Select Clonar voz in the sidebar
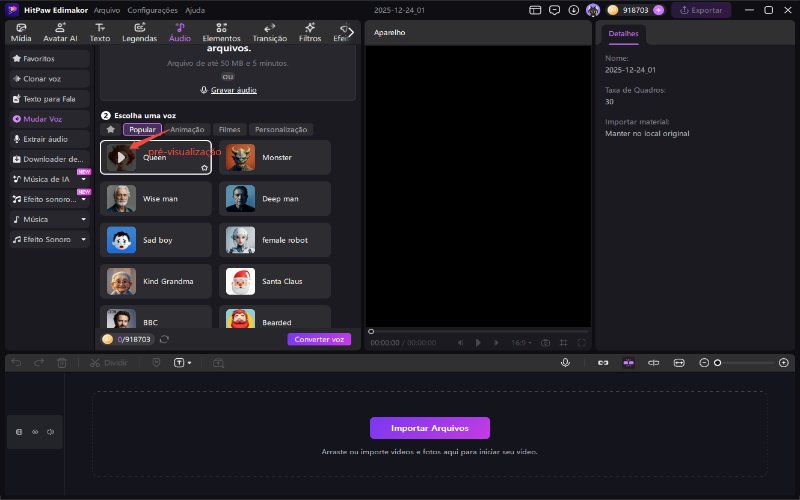 click(x=49, y=79)
